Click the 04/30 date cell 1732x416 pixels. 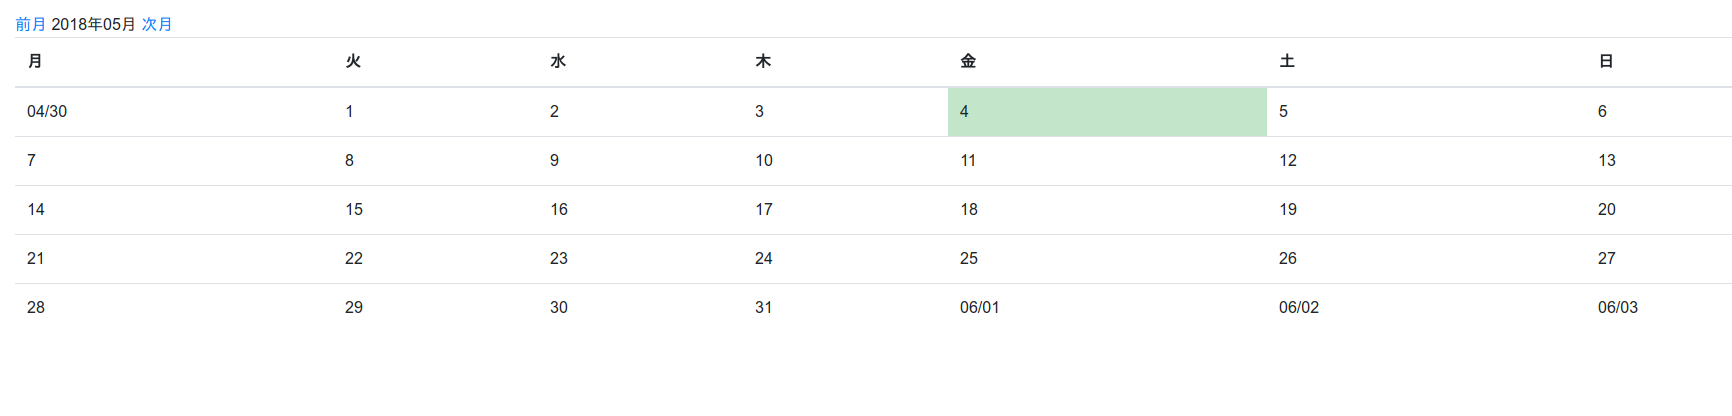tap(47, 111)
